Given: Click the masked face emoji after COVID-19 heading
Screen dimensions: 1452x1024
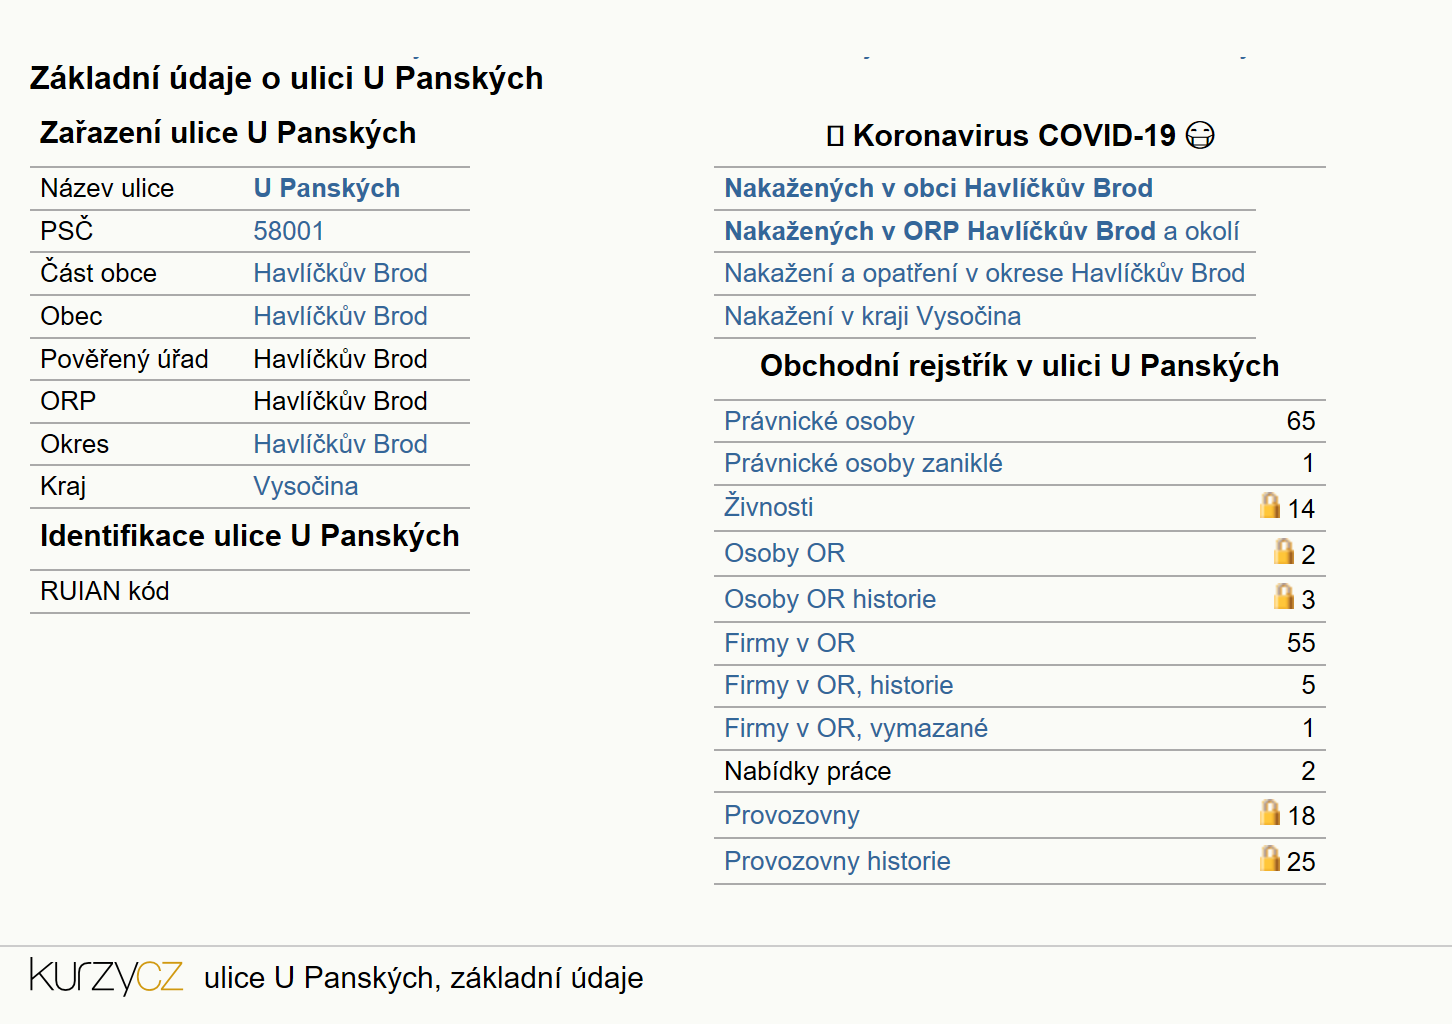Looking at the screenshot, I should (1200, 135).
